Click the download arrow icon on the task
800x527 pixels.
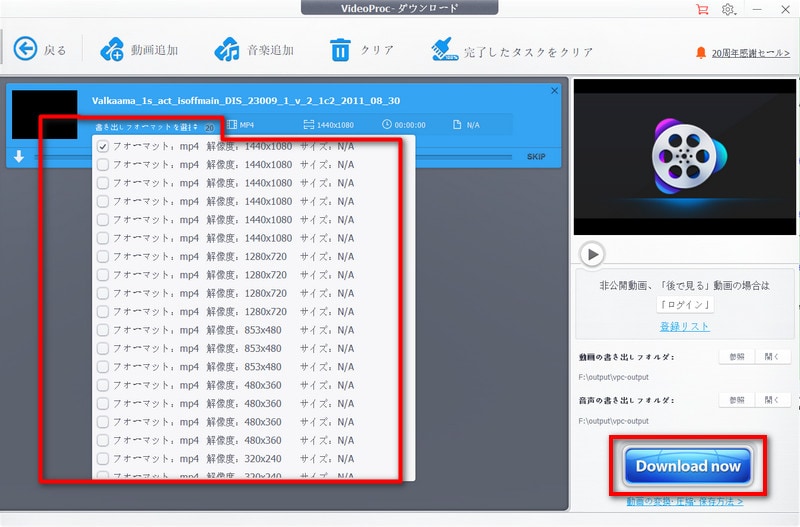click(19, 157)
